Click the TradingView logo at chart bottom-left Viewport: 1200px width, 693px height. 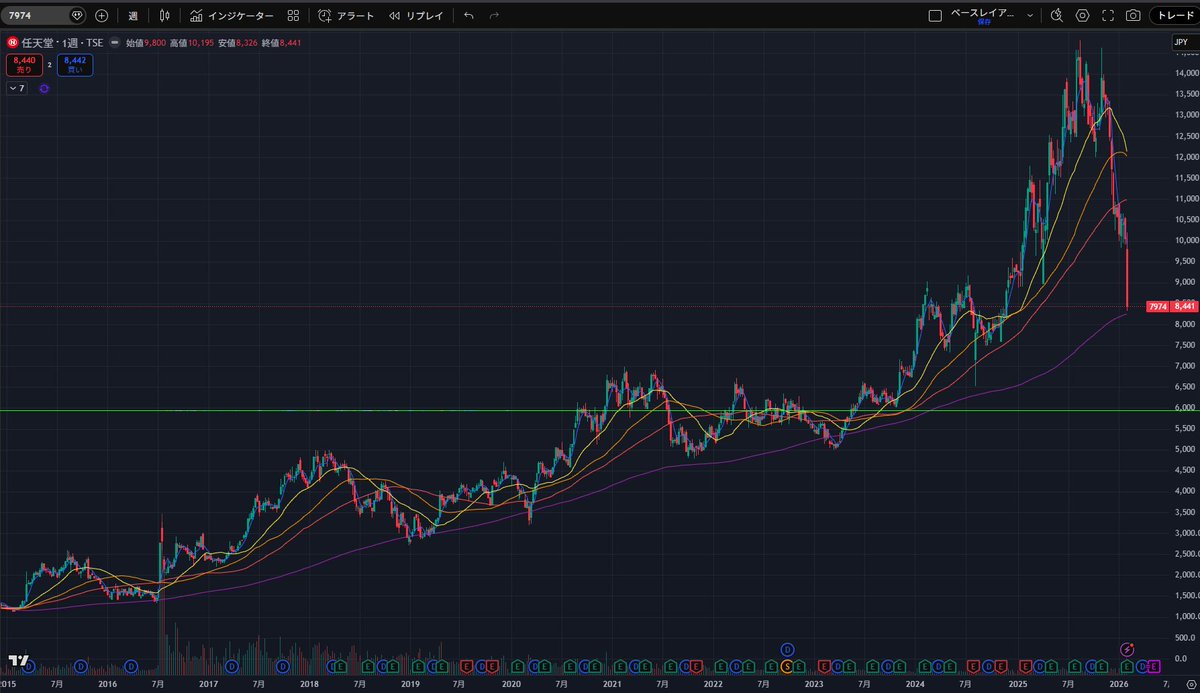click(x=17, y=660)
